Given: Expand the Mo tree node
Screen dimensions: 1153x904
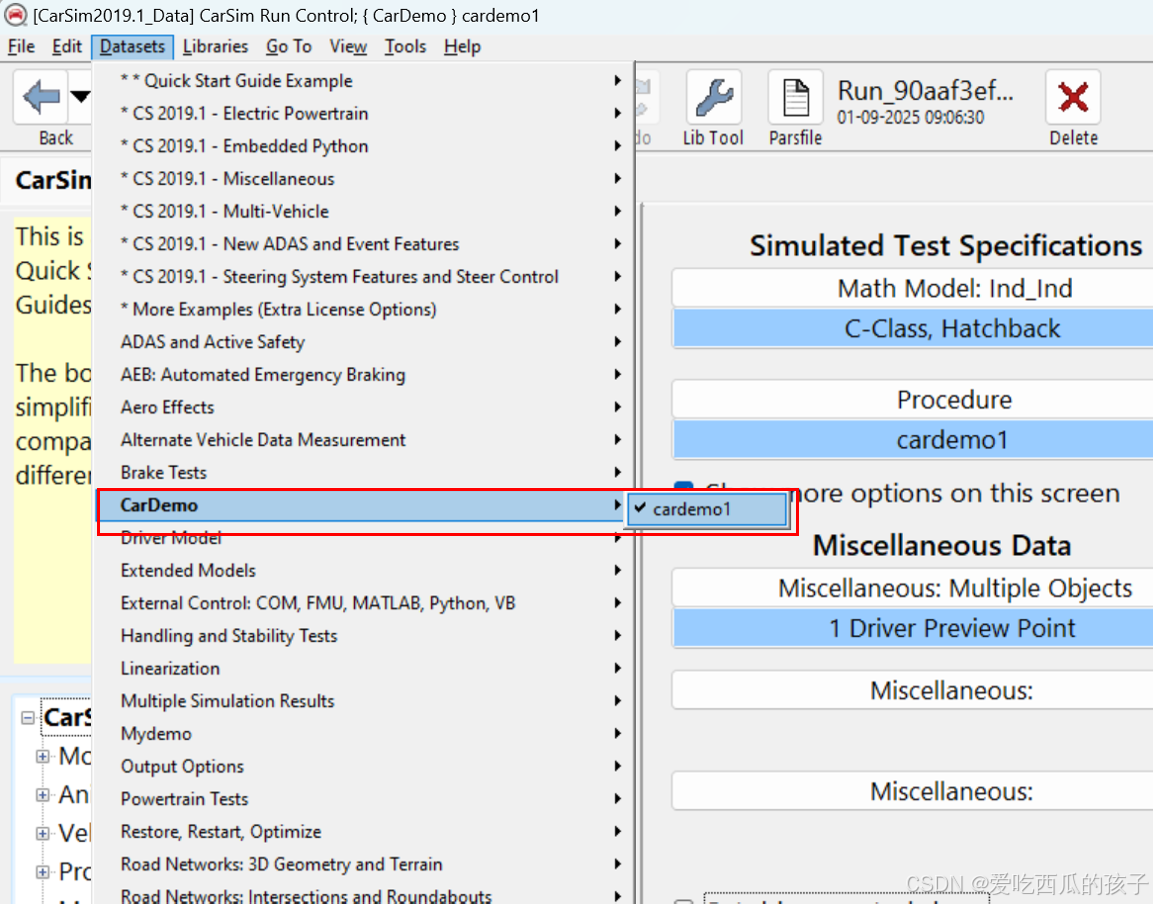Looking at the screenshot, I should 43,756.
